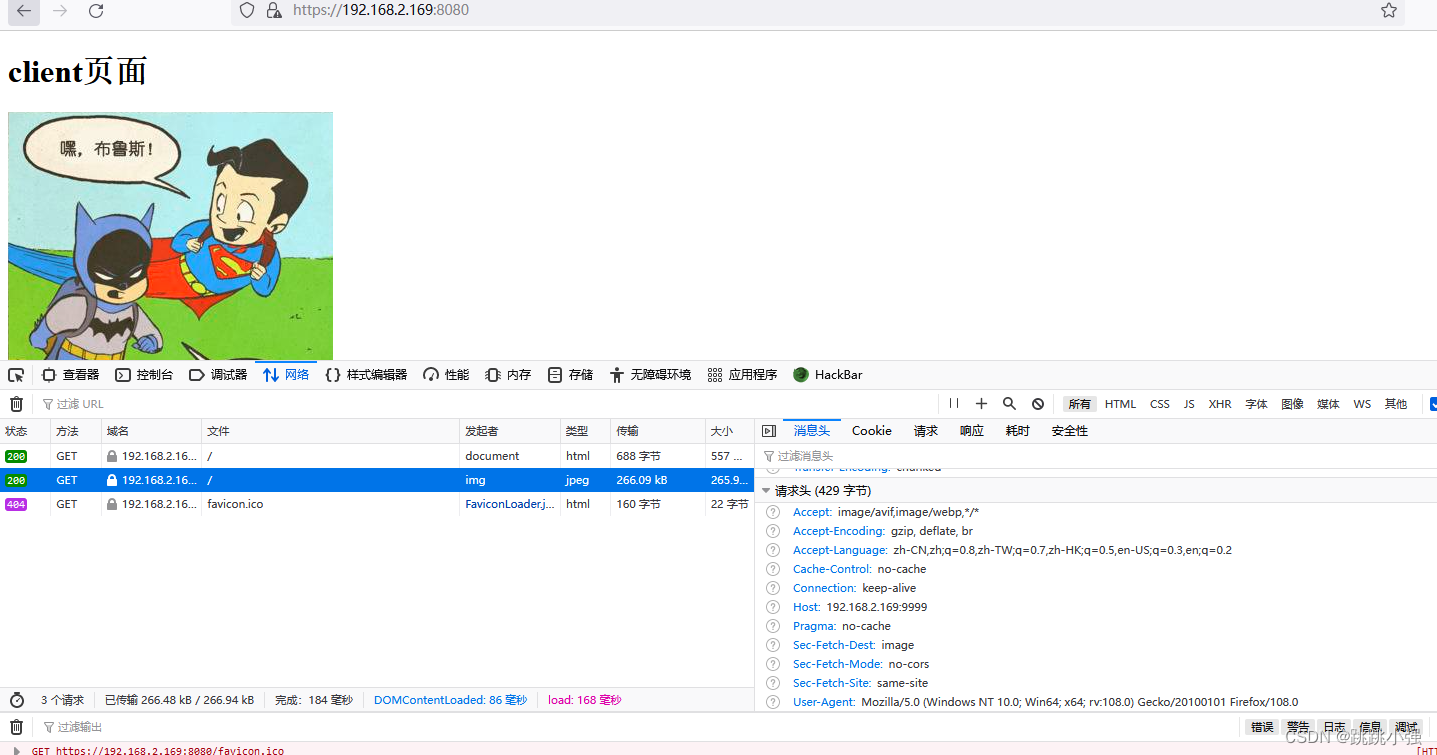Open the 响应 response details tab

[972, 431]
